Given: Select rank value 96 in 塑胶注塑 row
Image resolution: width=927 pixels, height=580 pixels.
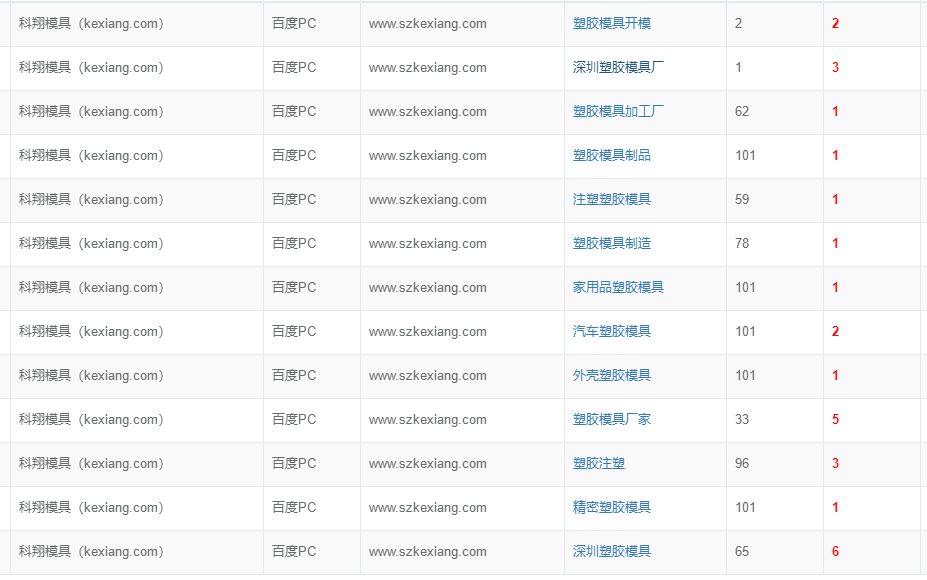Looking at the screenshot, I should 742,464.
